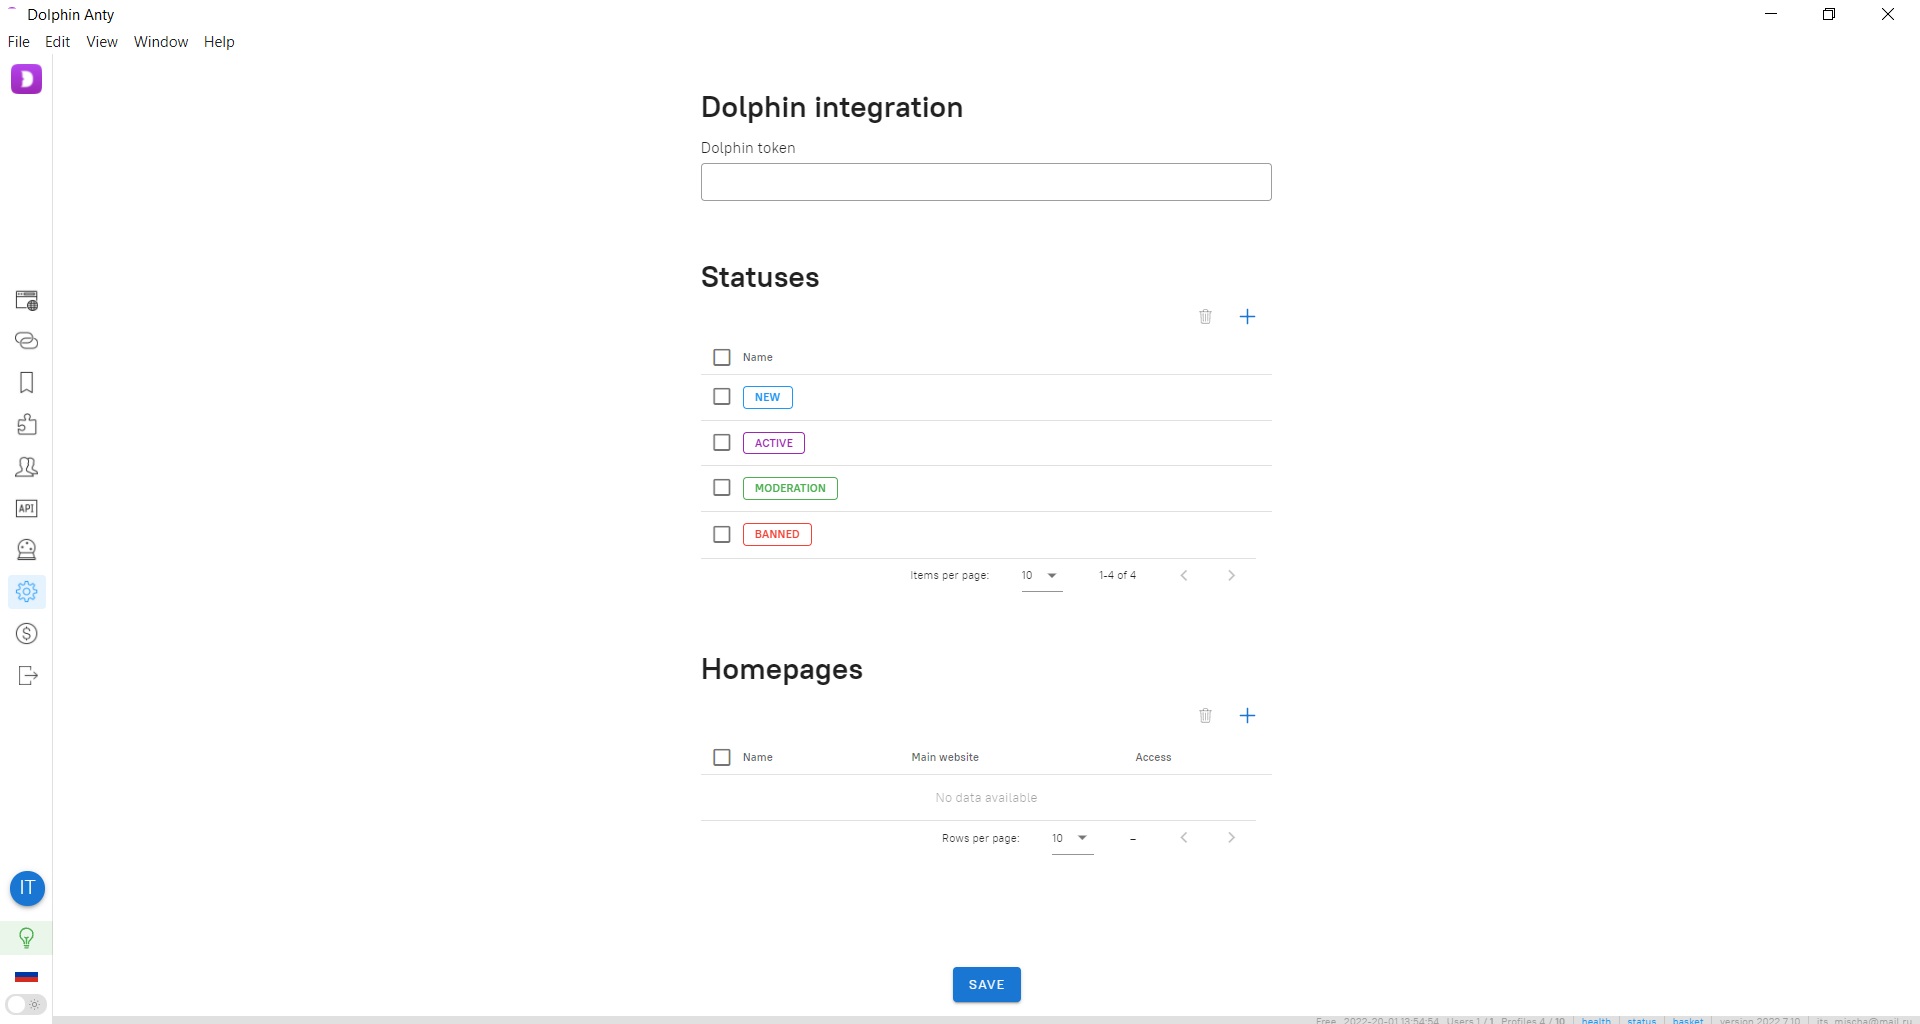Click the ACTIVE status tag

774,443
